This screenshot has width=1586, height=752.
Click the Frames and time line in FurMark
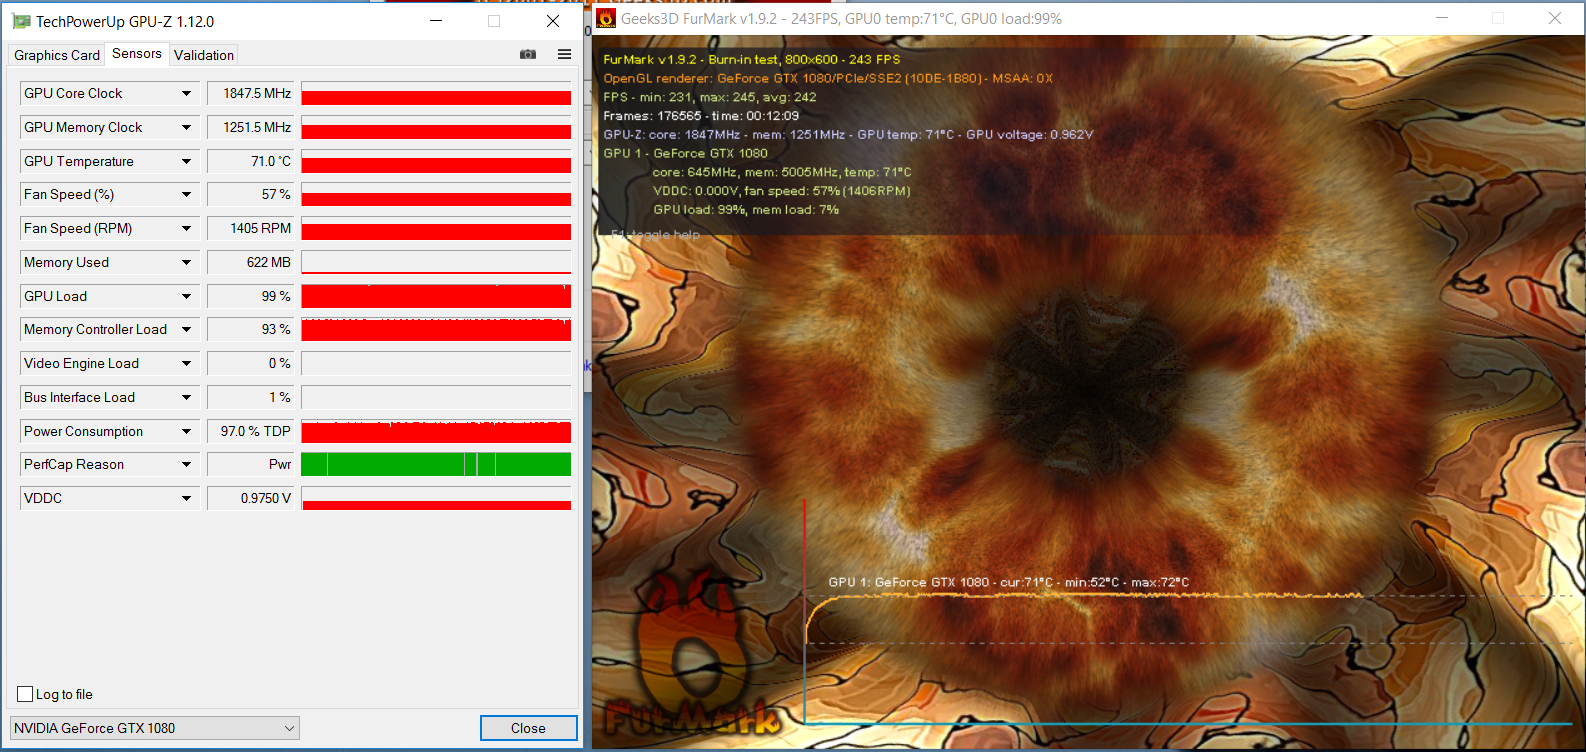pyautogui.click(x=701, y=115)
